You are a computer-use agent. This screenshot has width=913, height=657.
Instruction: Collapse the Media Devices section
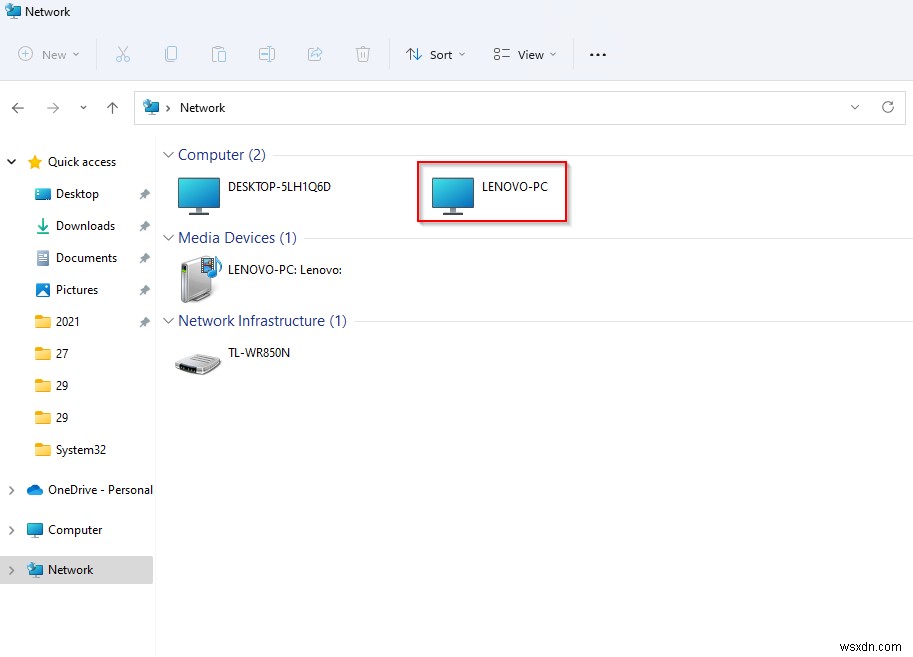point(167,238)
